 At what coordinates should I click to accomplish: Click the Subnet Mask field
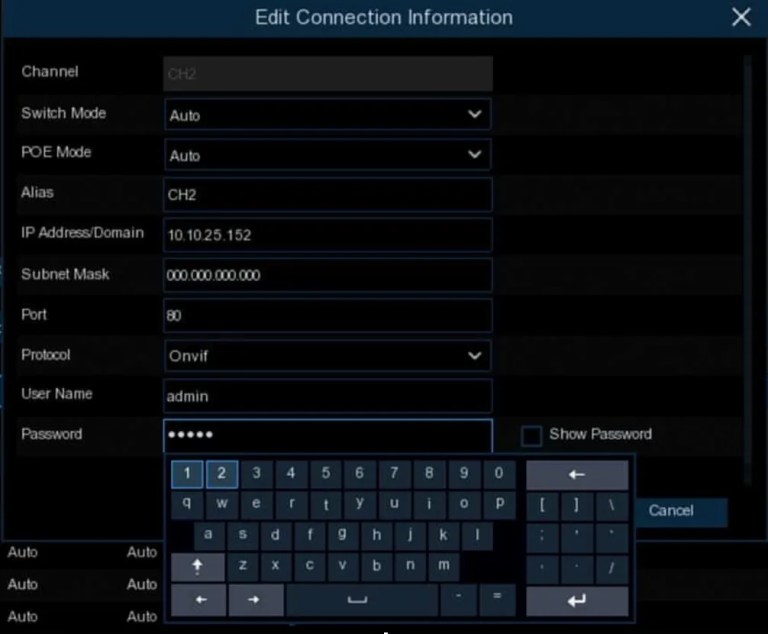coord(327,275)
